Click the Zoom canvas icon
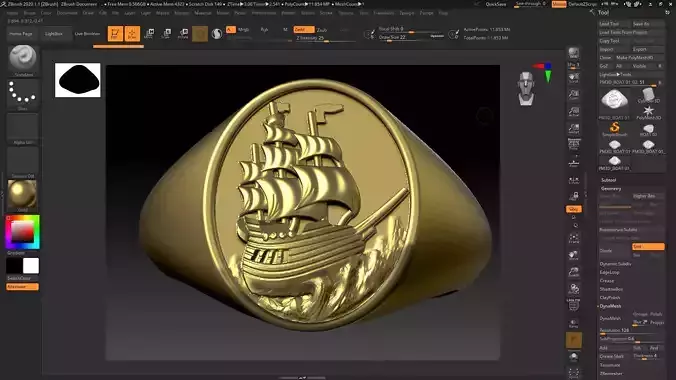676x380 pixels. (x=573, y=94)
